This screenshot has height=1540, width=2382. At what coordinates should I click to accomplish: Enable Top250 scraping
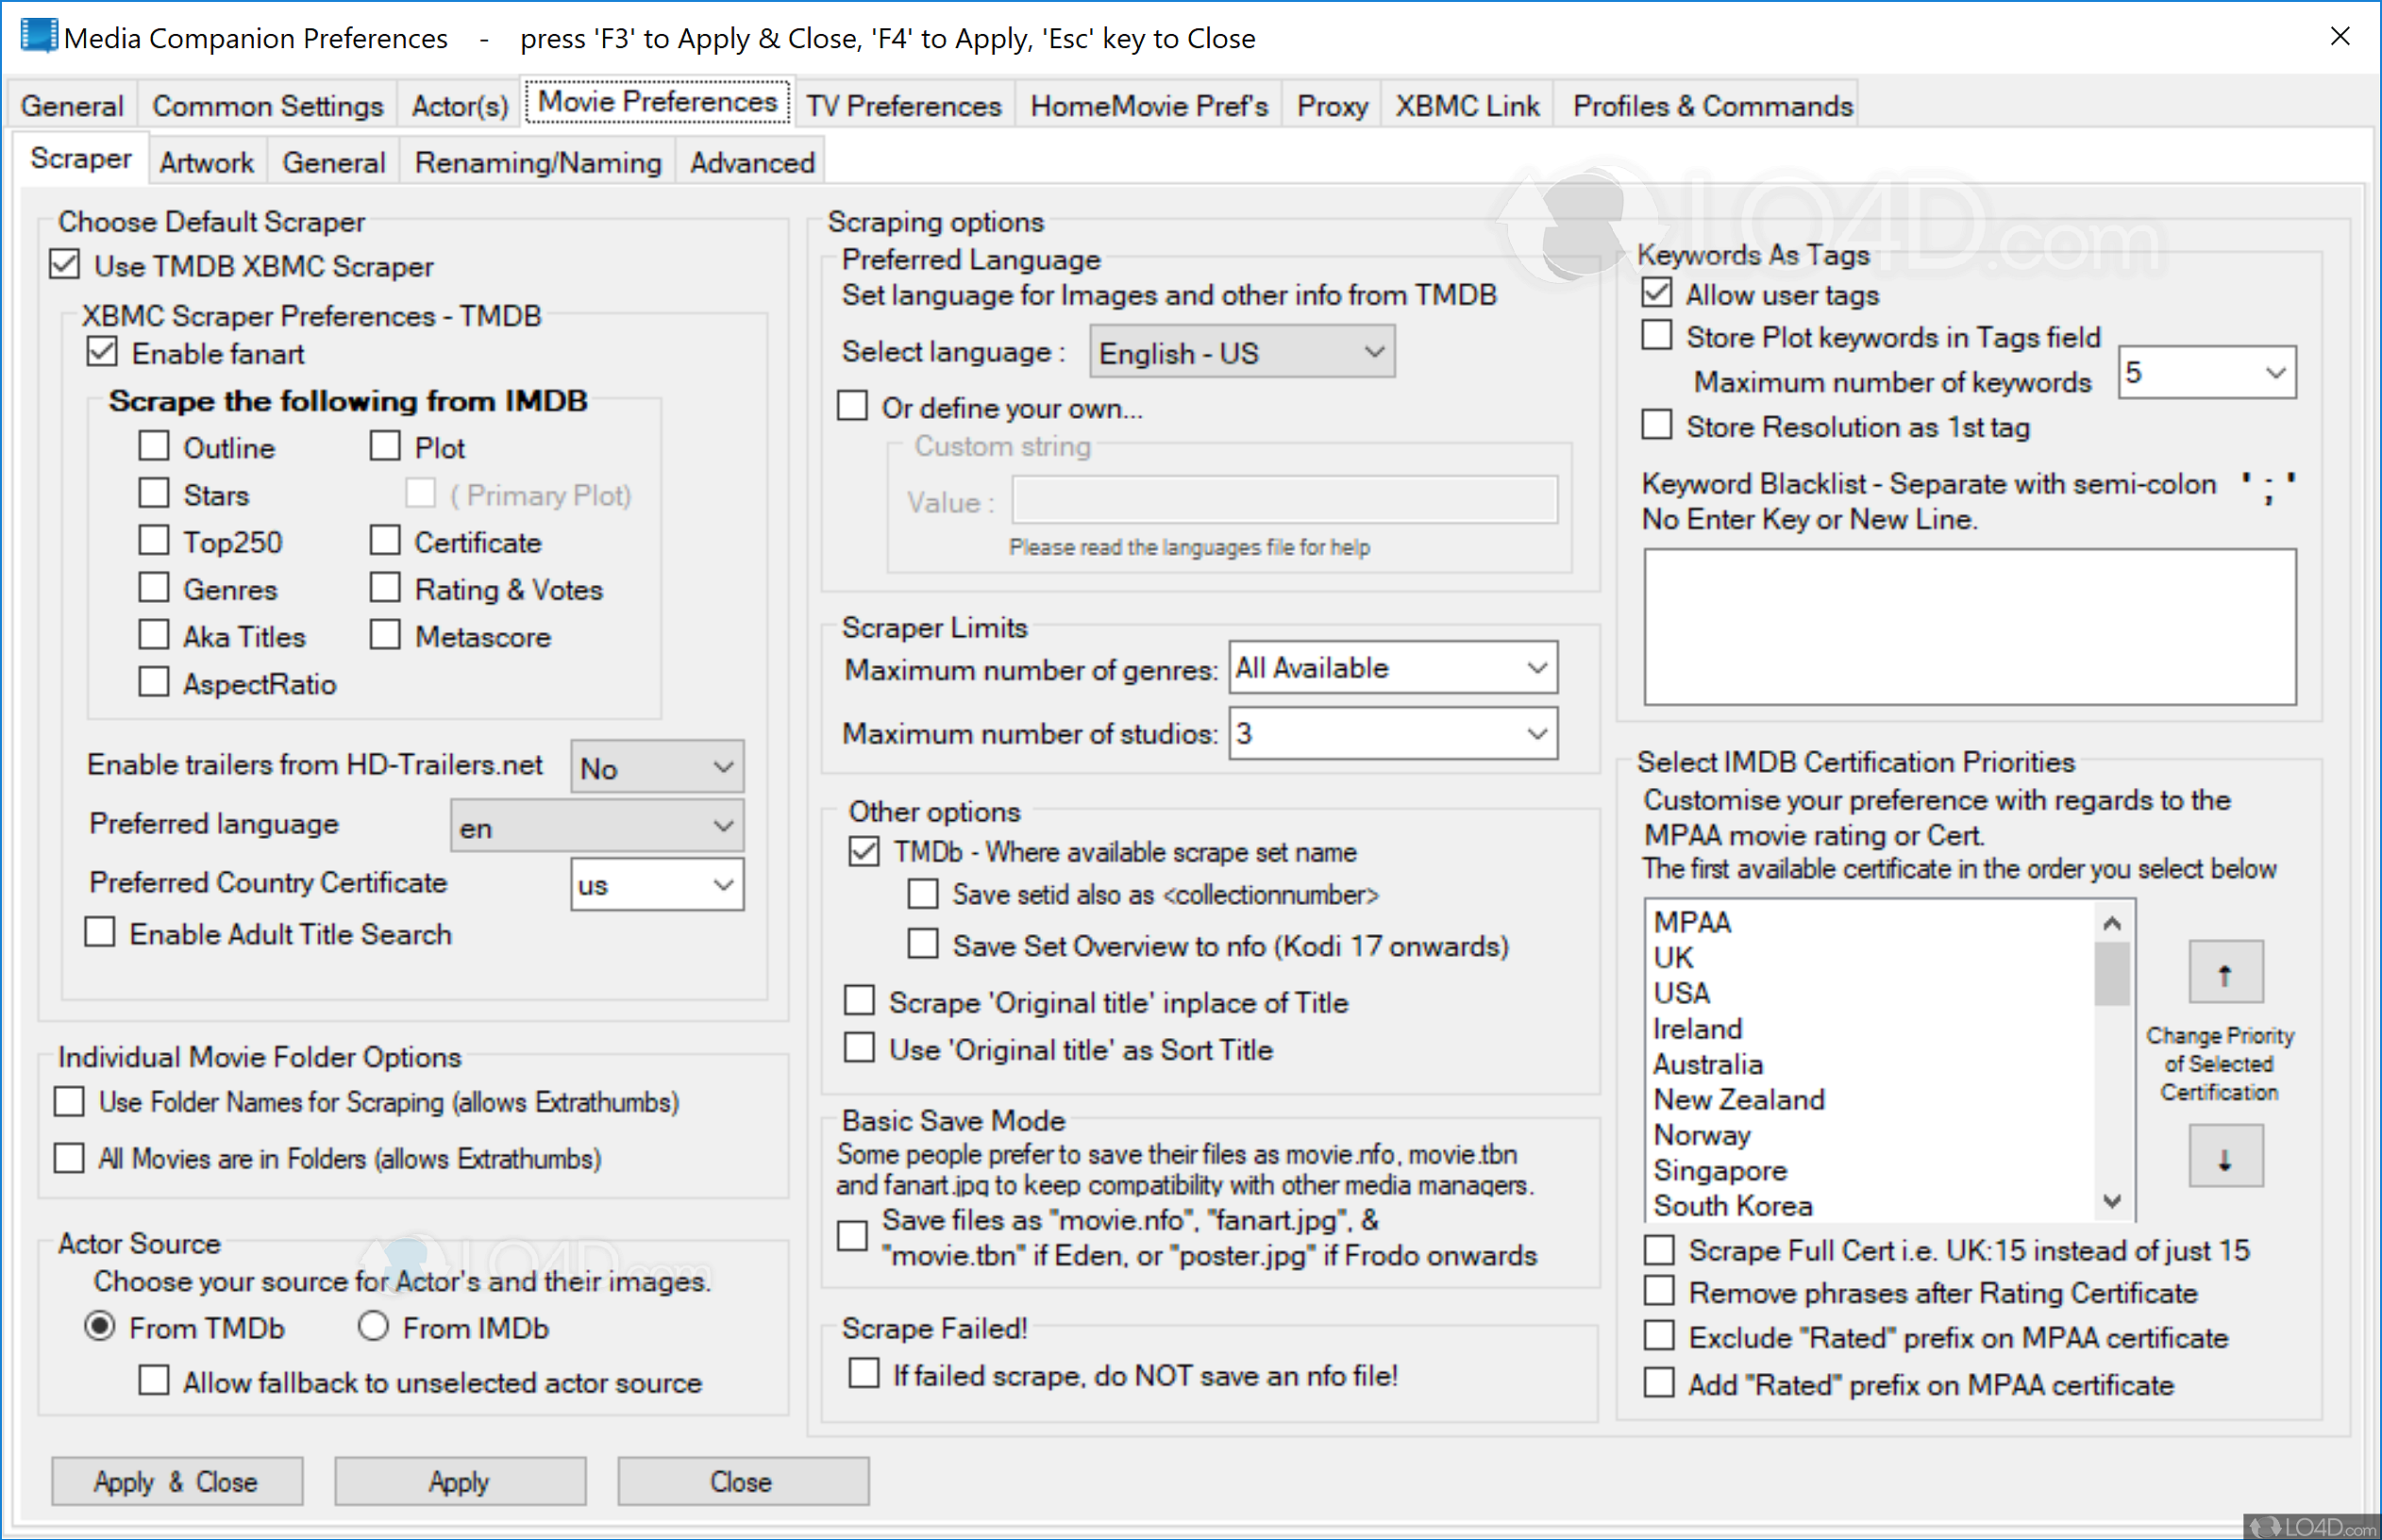point(154,540)
